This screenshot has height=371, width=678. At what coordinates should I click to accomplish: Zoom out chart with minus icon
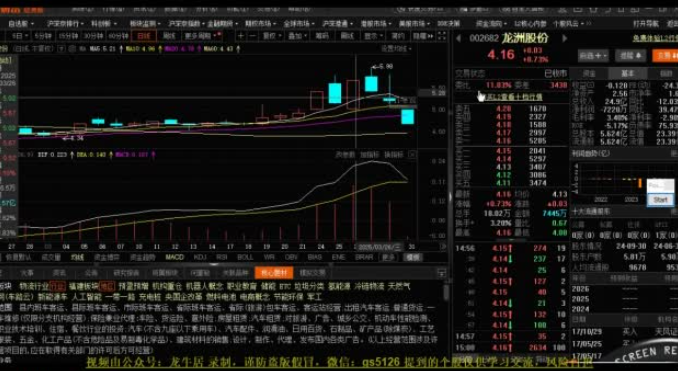pos(252,36)
